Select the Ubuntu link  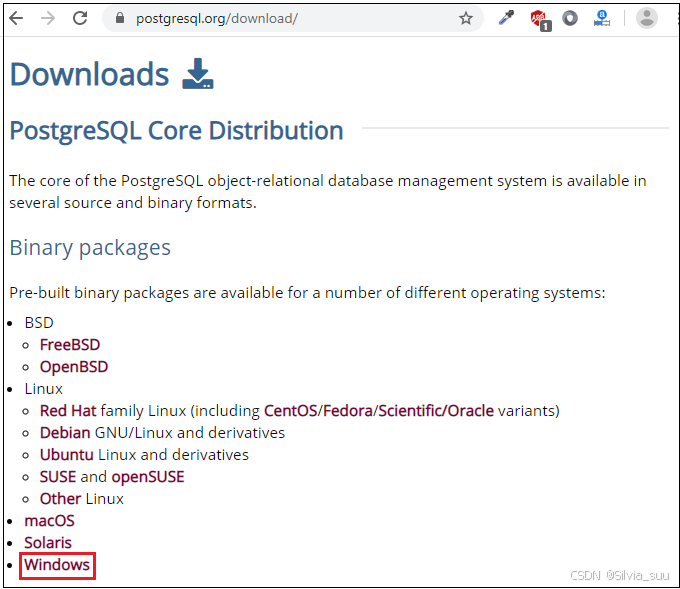click(x=67, y=455)
